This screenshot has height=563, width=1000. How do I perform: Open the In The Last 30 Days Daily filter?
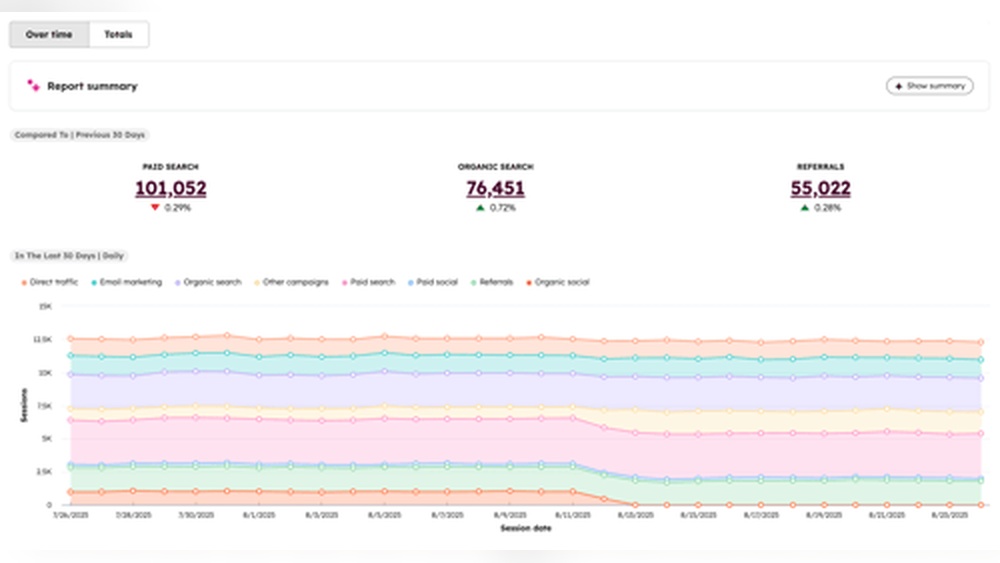(69, 256)
